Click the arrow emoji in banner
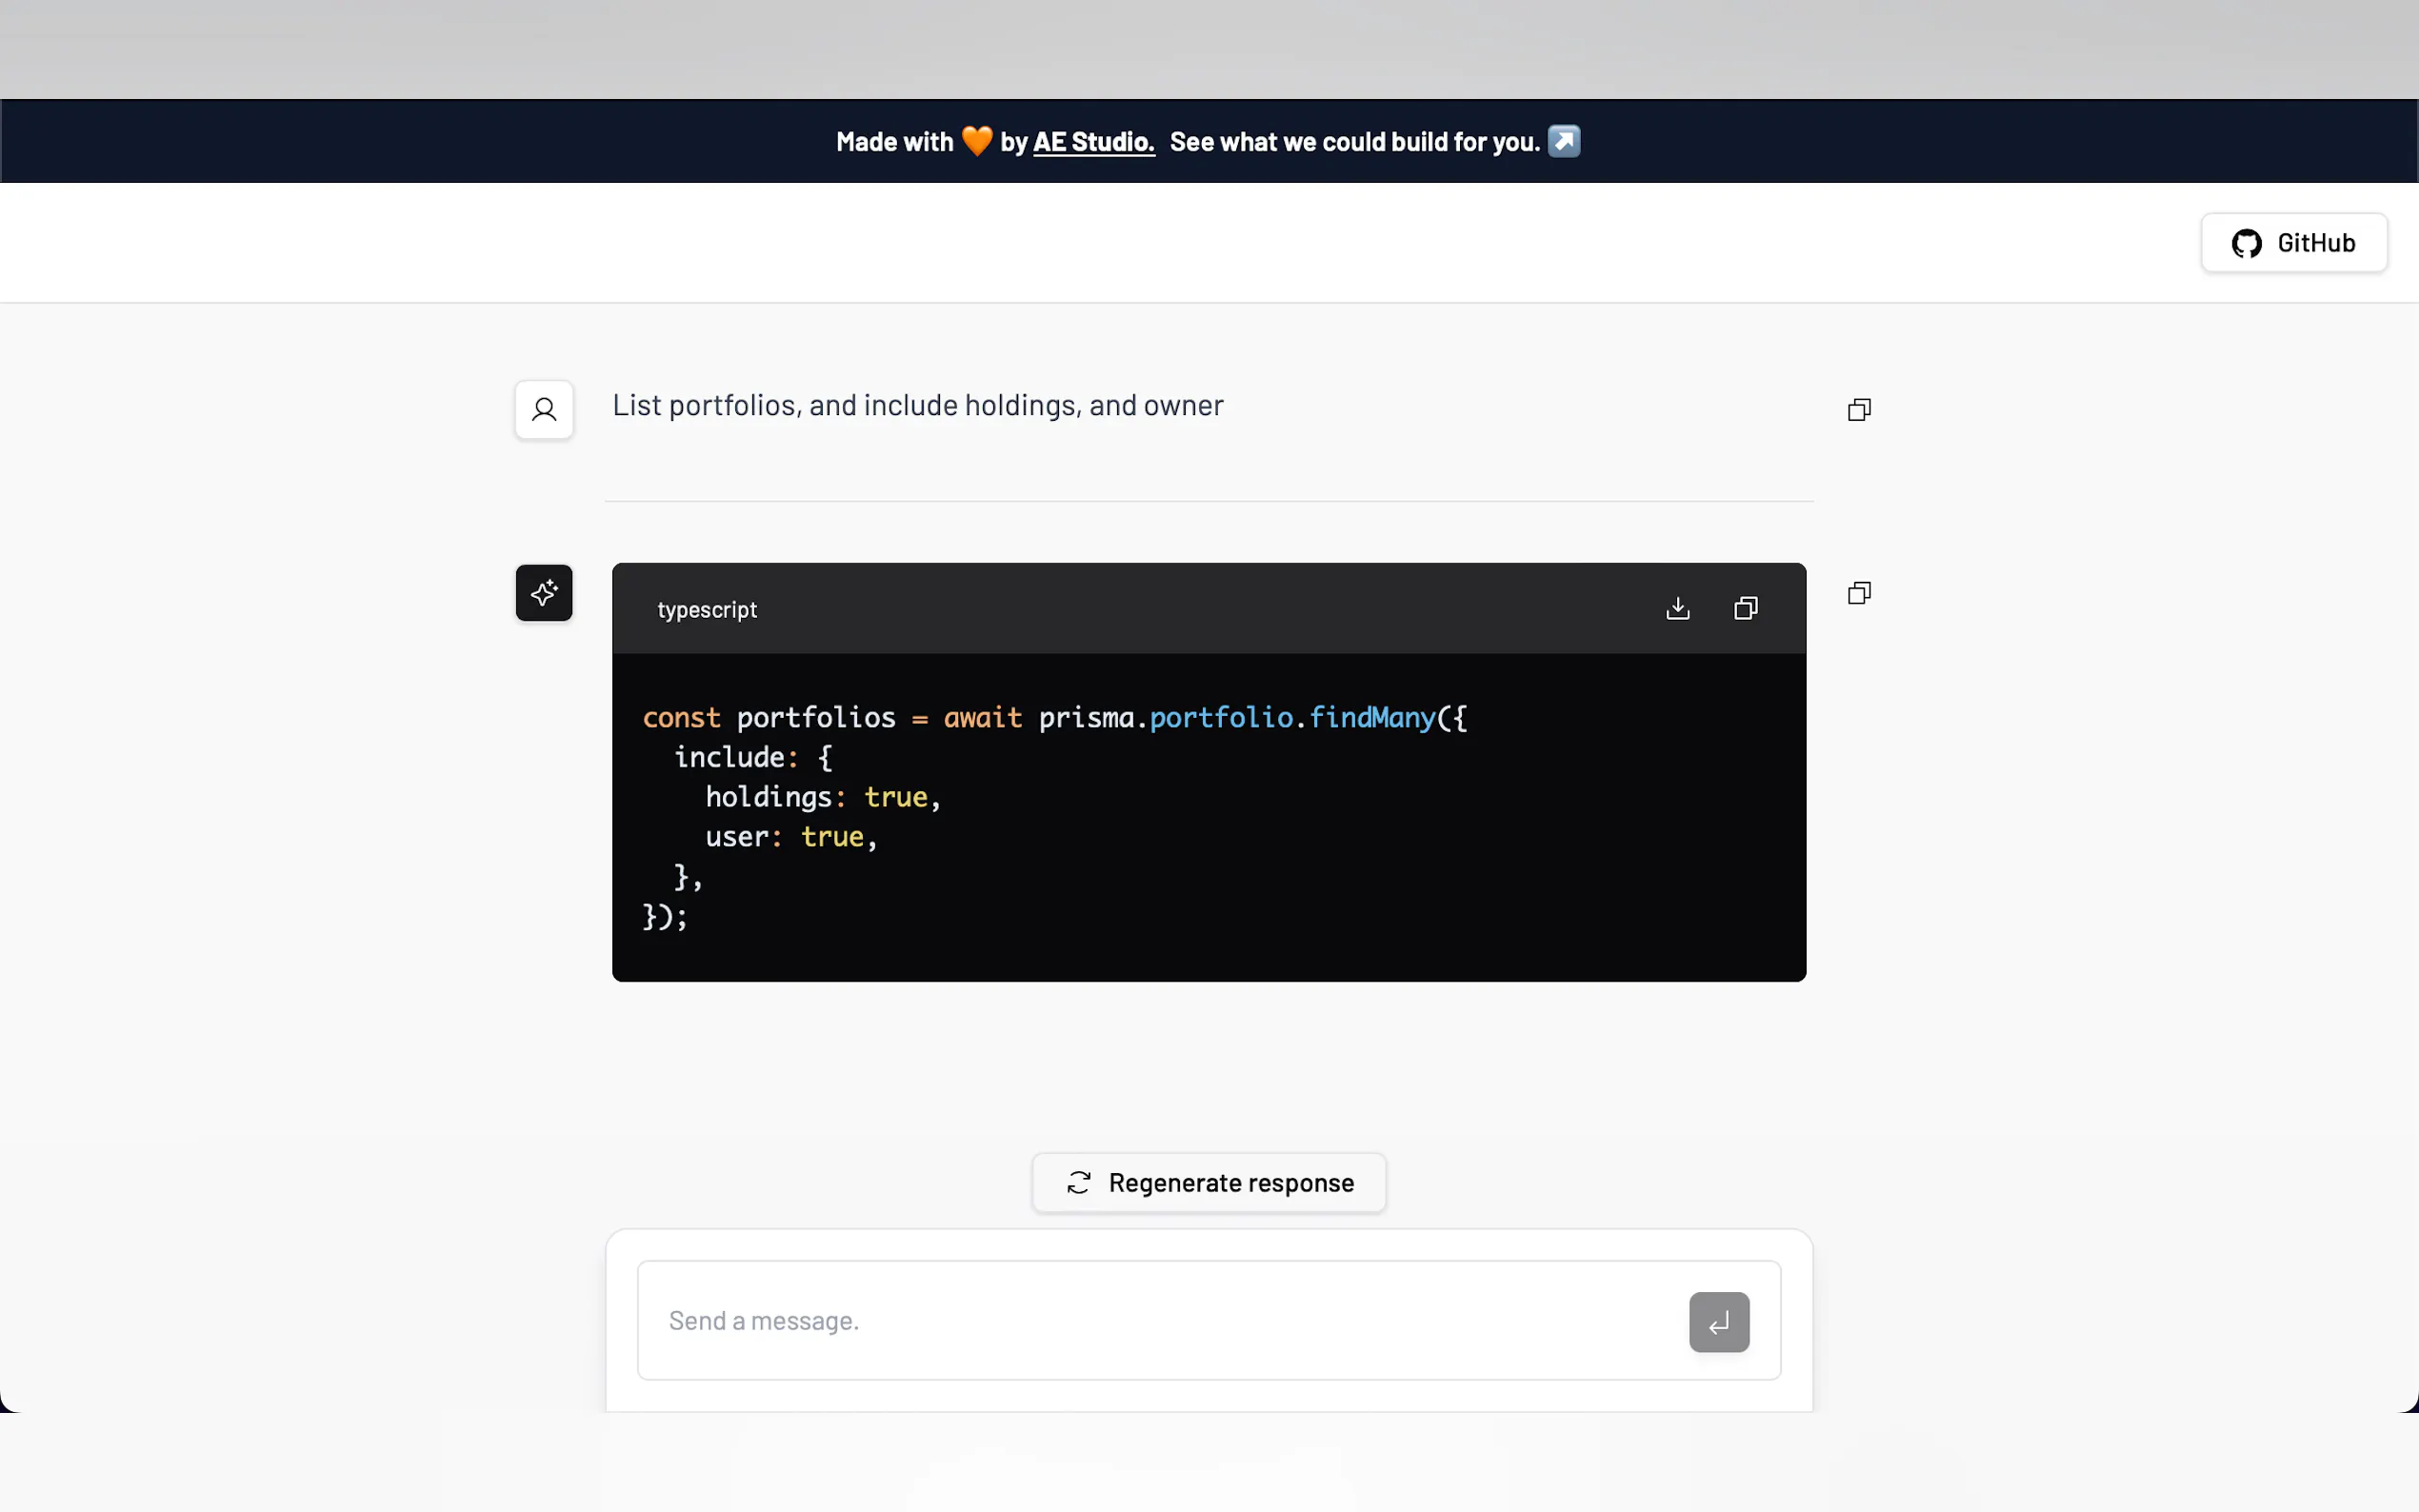Screen dimensions: 2419x1512 1564,141
